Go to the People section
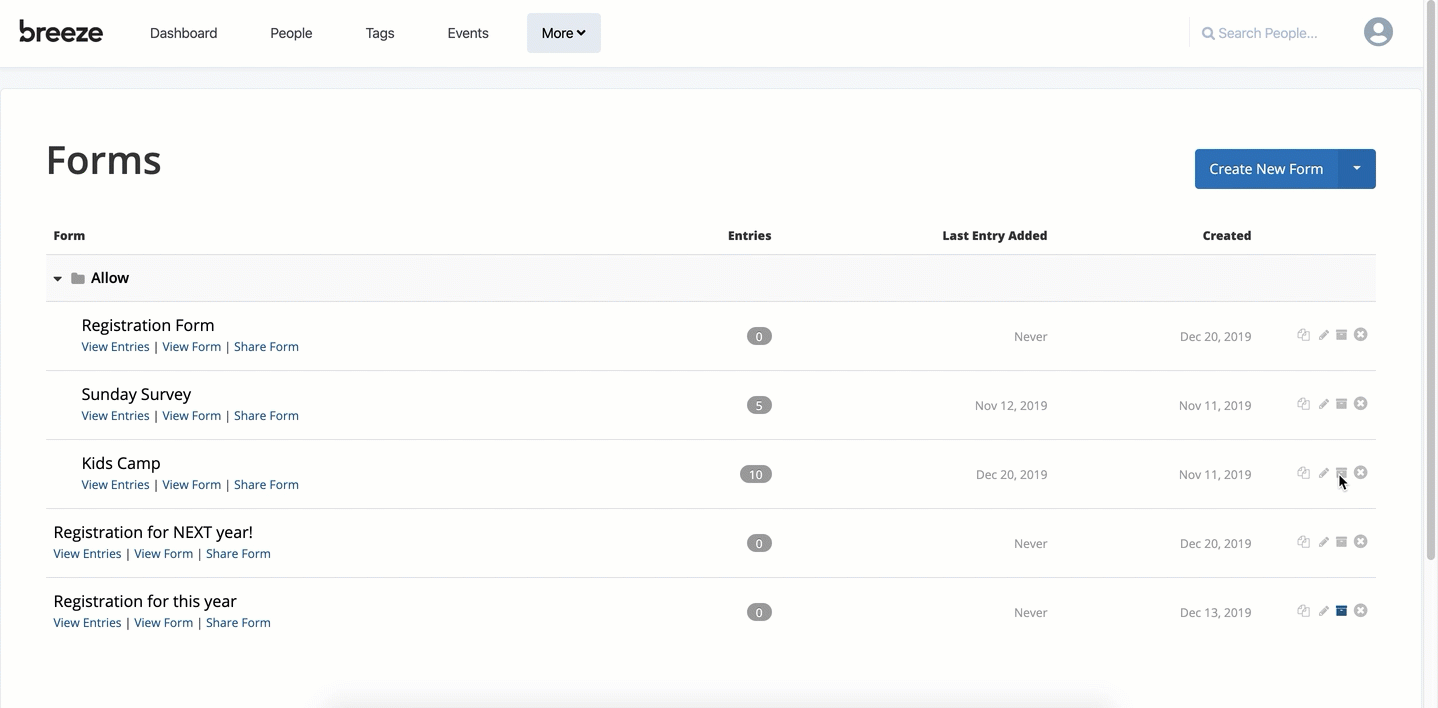This screenshot has width=1438, height=708. [x=290, y=32]
